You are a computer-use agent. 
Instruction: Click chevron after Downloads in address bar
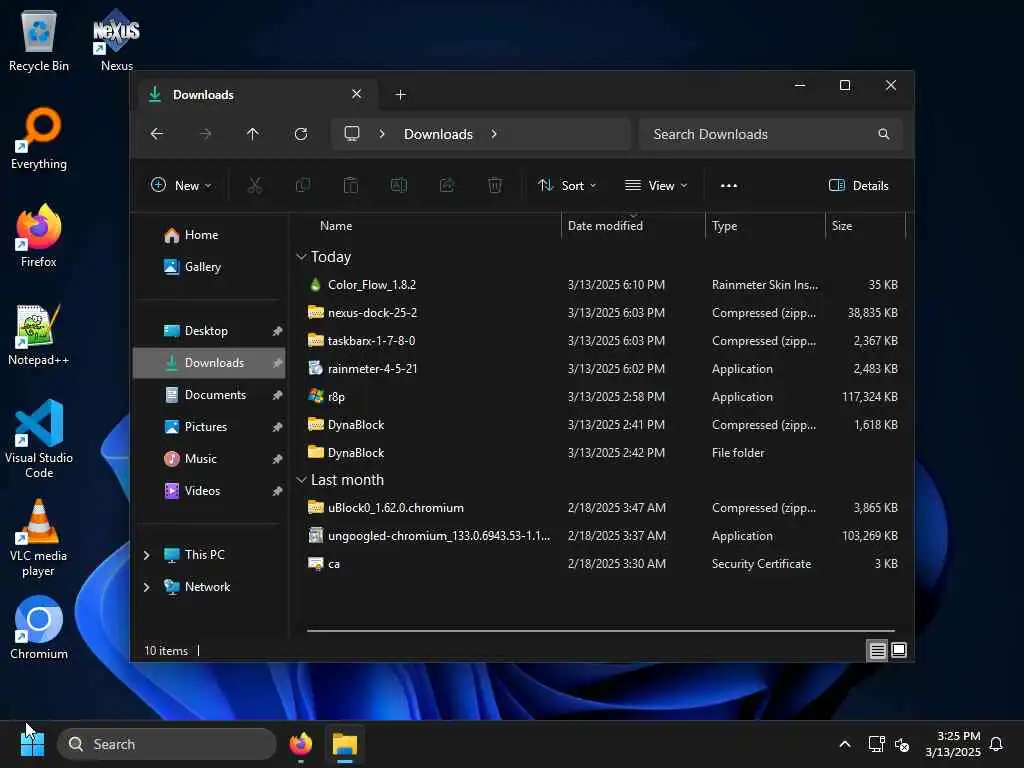[x=494, y=134]
